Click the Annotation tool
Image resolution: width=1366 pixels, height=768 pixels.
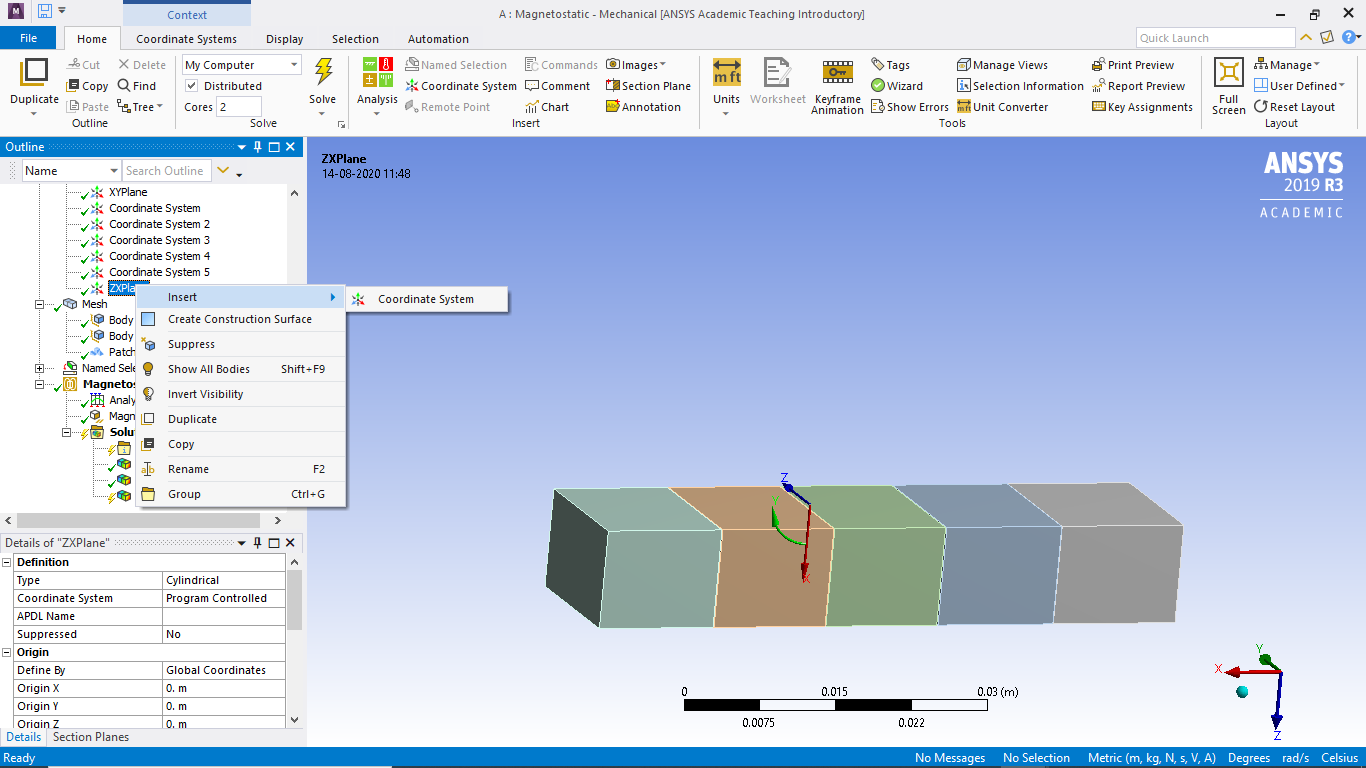643,107
